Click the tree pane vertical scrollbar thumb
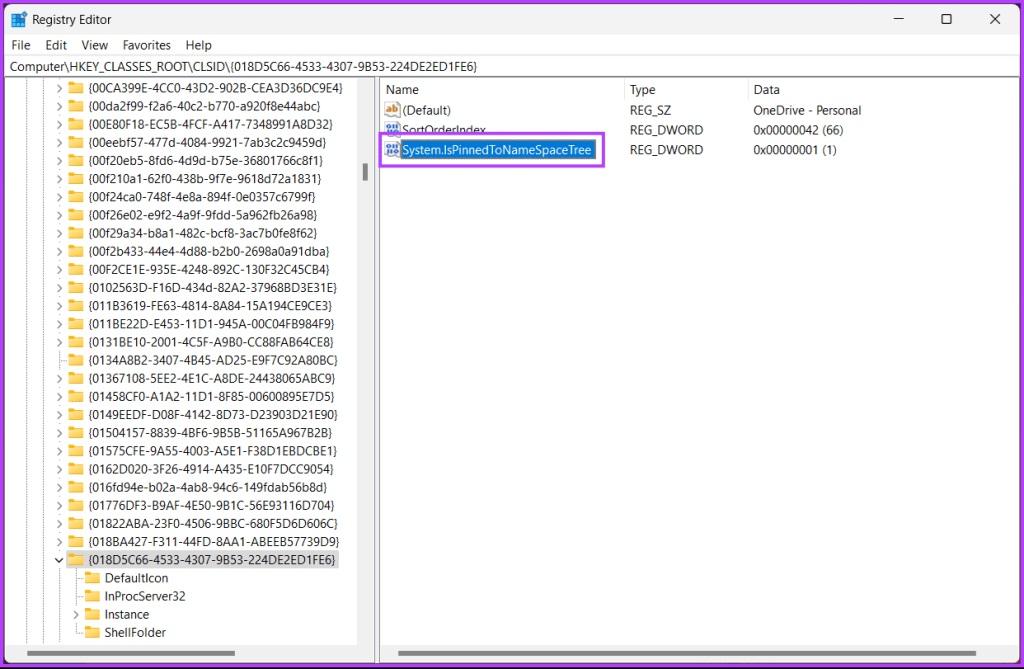Image resolution: width=1024 pixels, height=669 pixels. pyautogui.click(x=364, y=172)
